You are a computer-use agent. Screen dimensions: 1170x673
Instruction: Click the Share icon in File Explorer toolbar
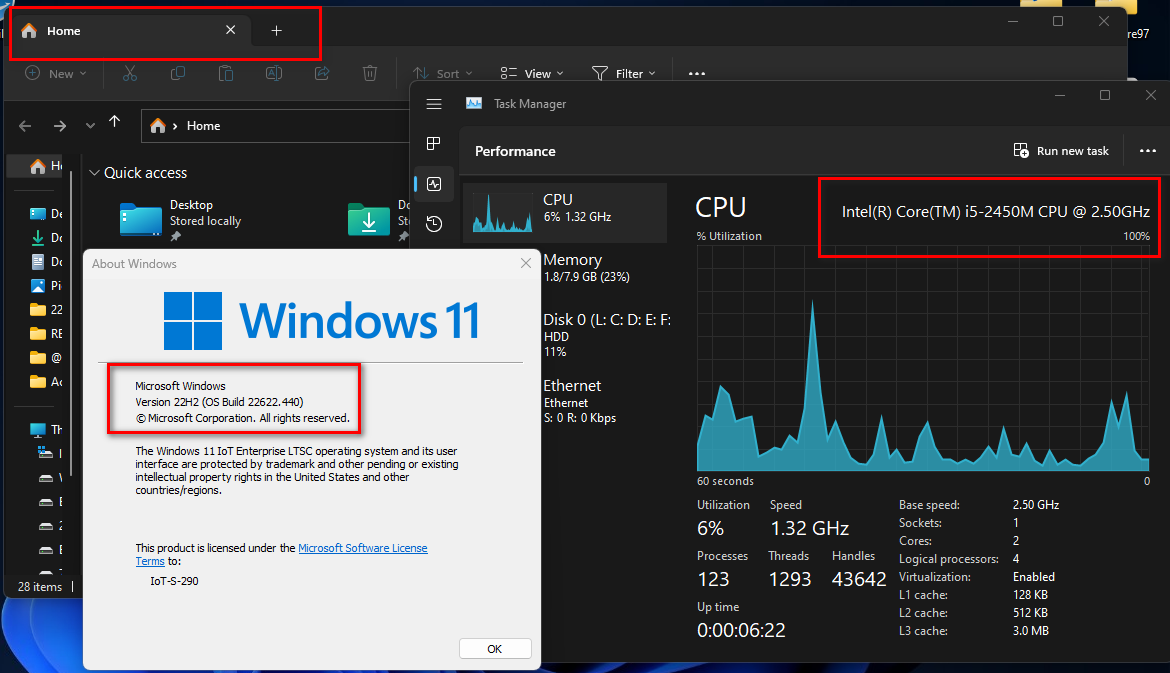click(x=322, y=73)
